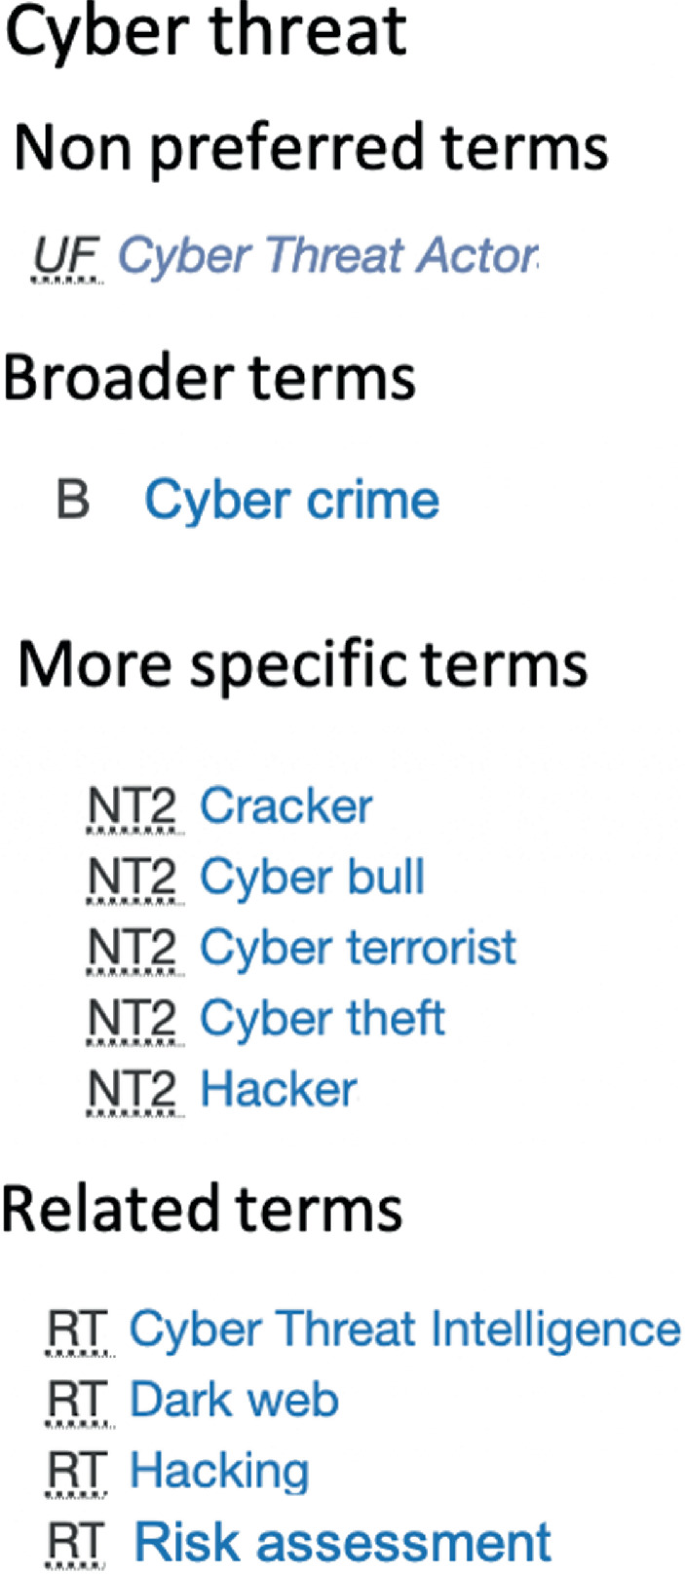Follow the Hacking related term link

coord(219,1472)
